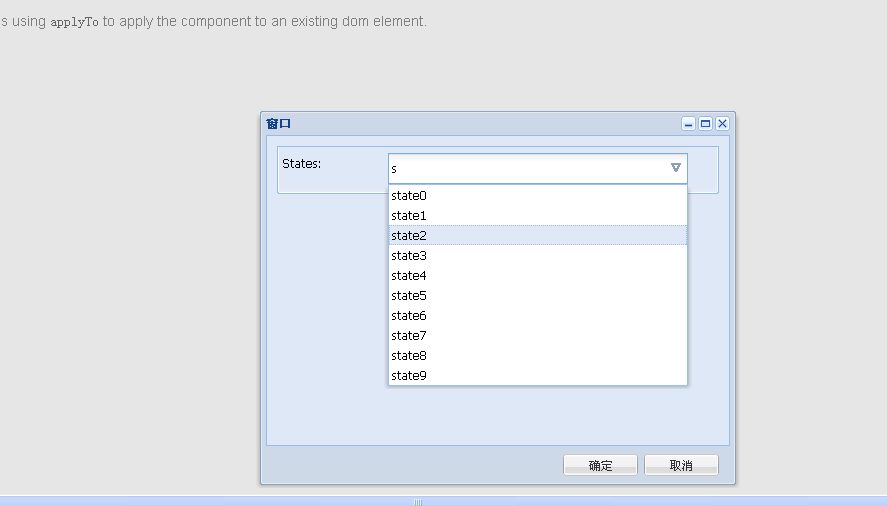Click state9 at the list bottom
This screenshot has height=506, width=887.
(537, 376)
